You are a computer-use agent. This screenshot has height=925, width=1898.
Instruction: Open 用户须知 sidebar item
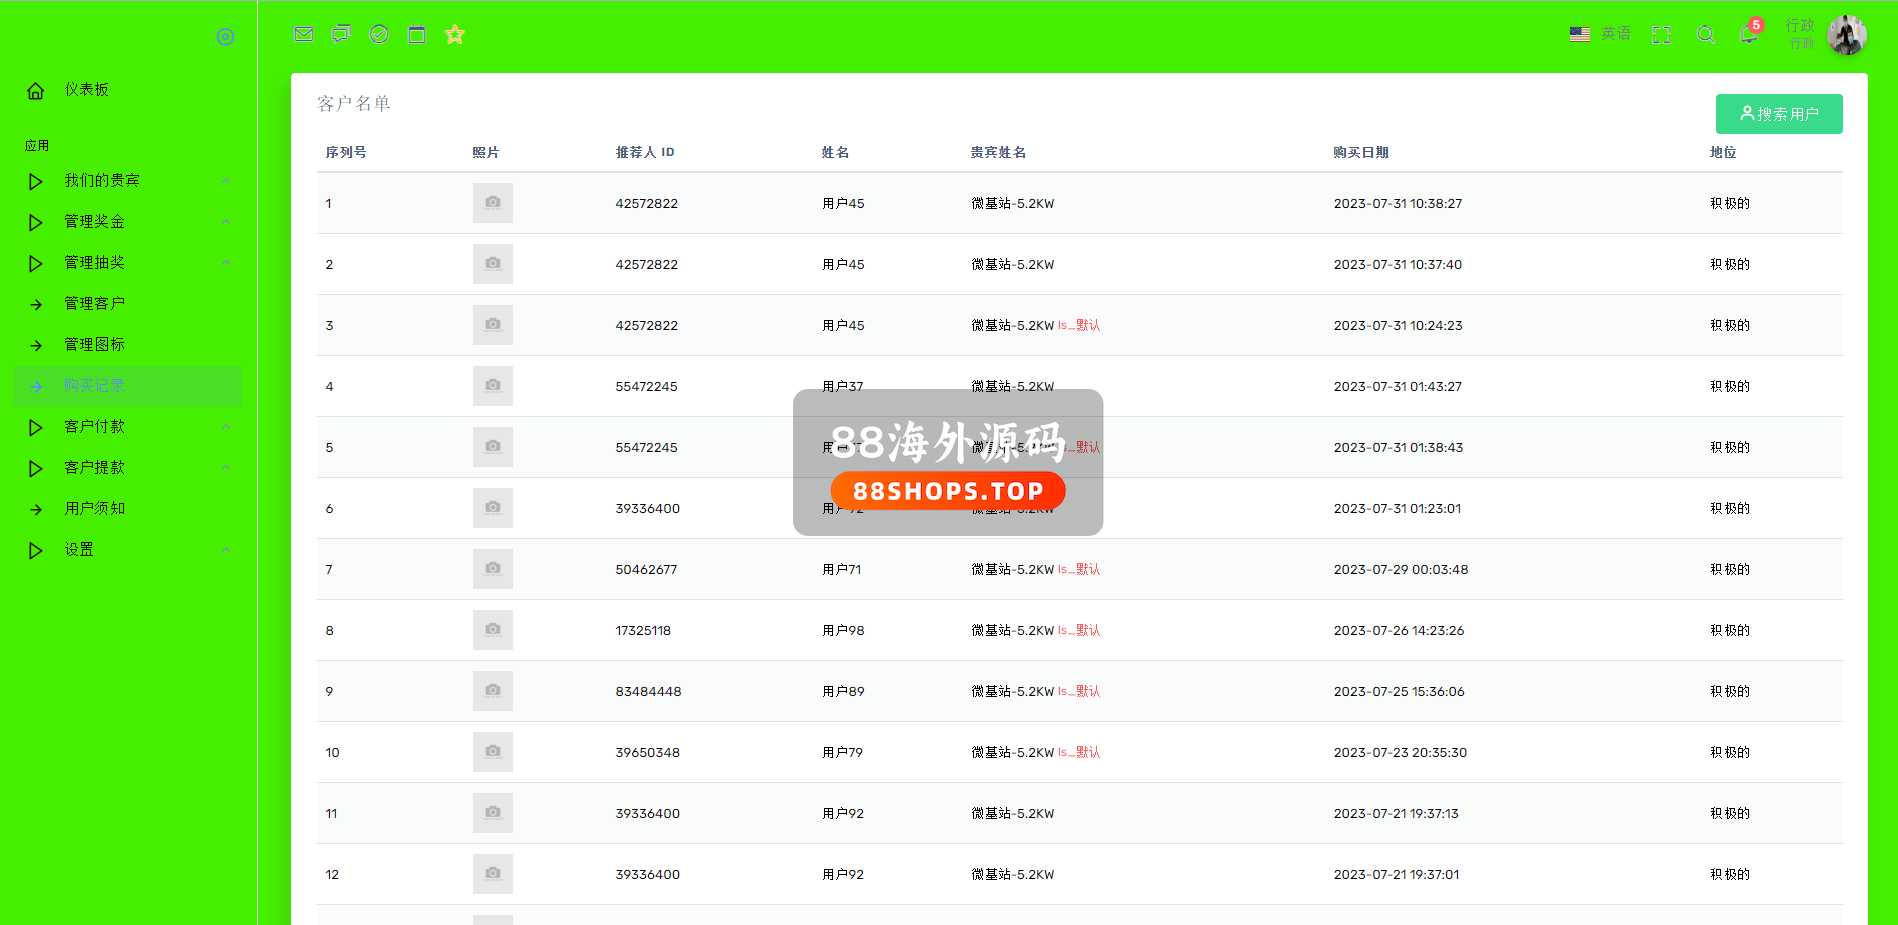pos(95,509)
